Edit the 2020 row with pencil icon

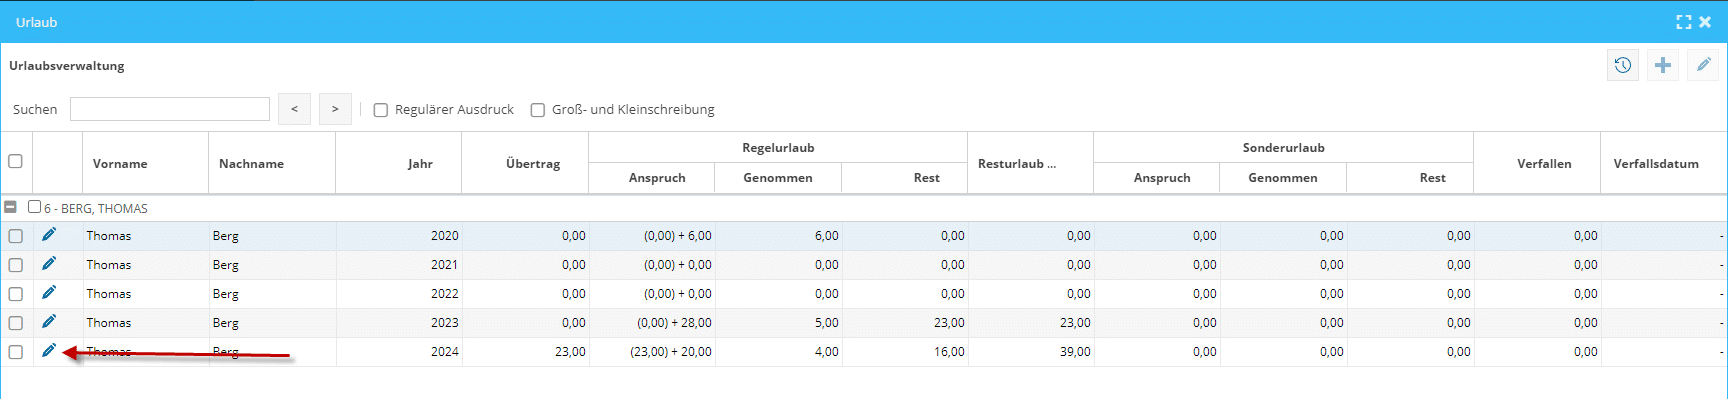pos(48,235)
